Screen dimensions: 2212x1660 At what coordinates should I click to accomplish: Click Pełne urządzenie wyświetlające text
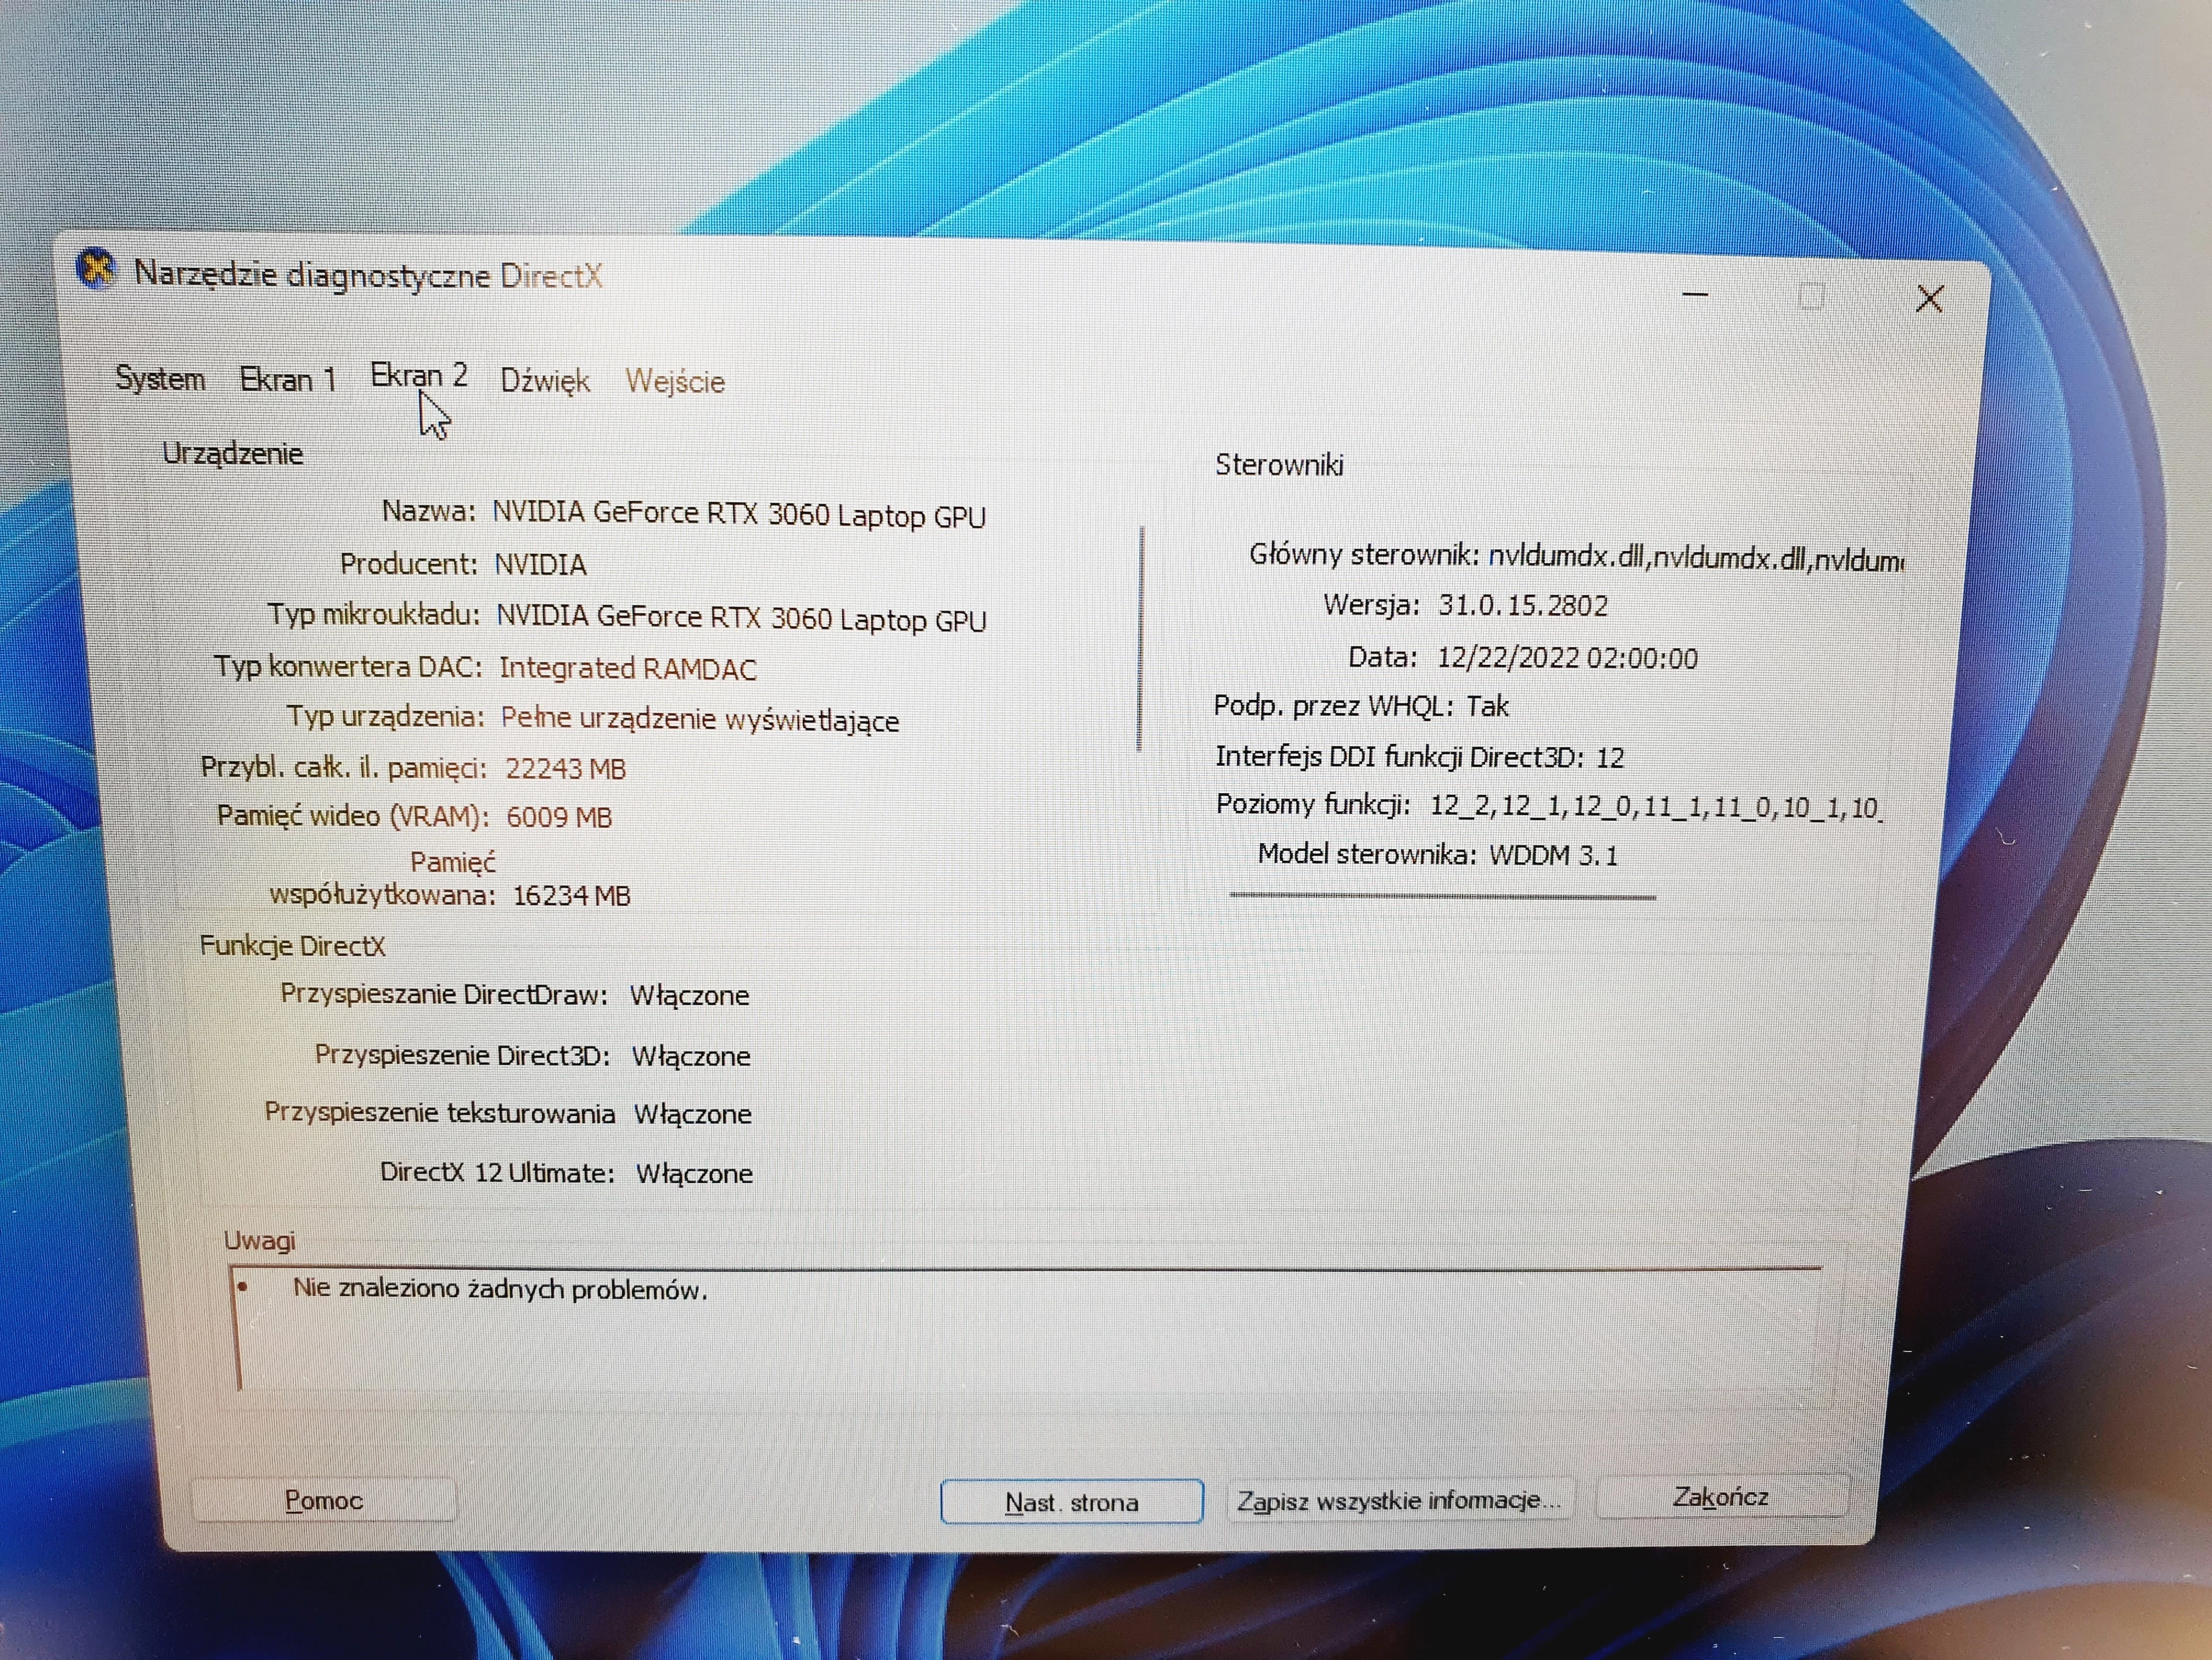pos(700,719)
